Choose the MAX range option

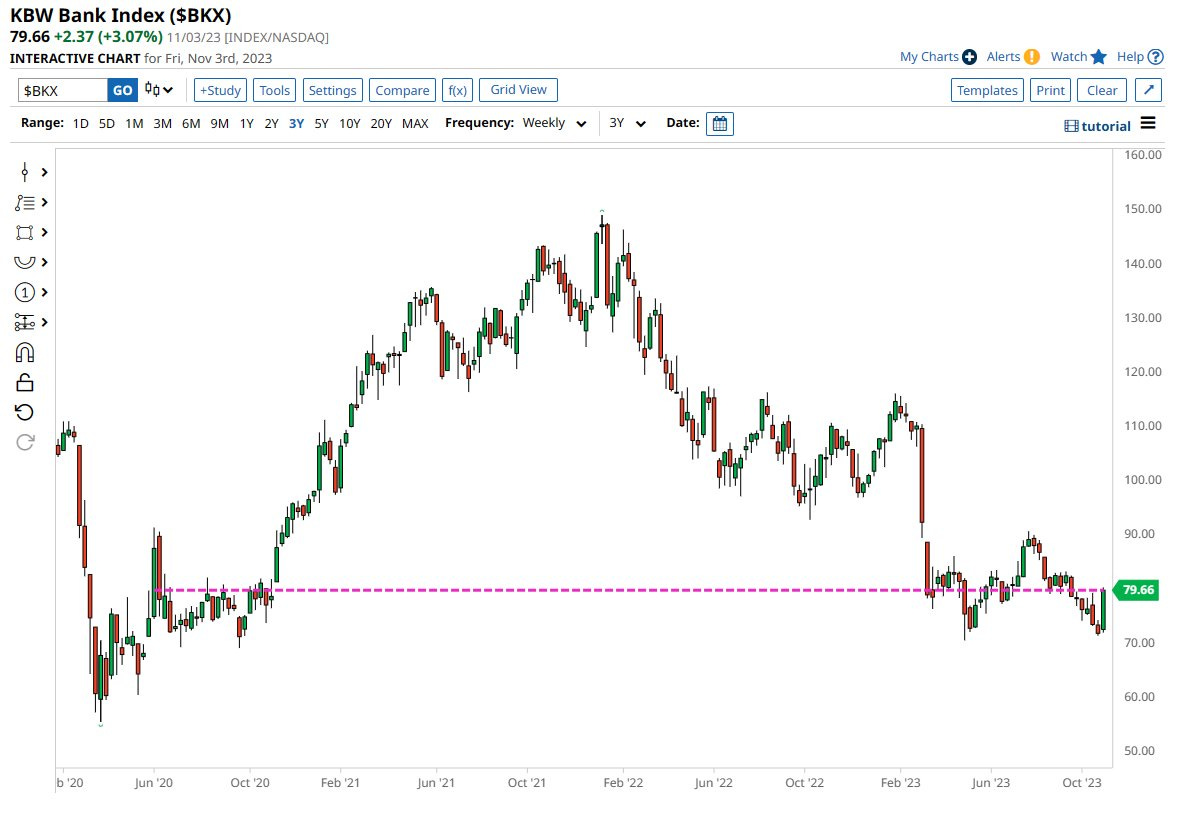(415, 123)
